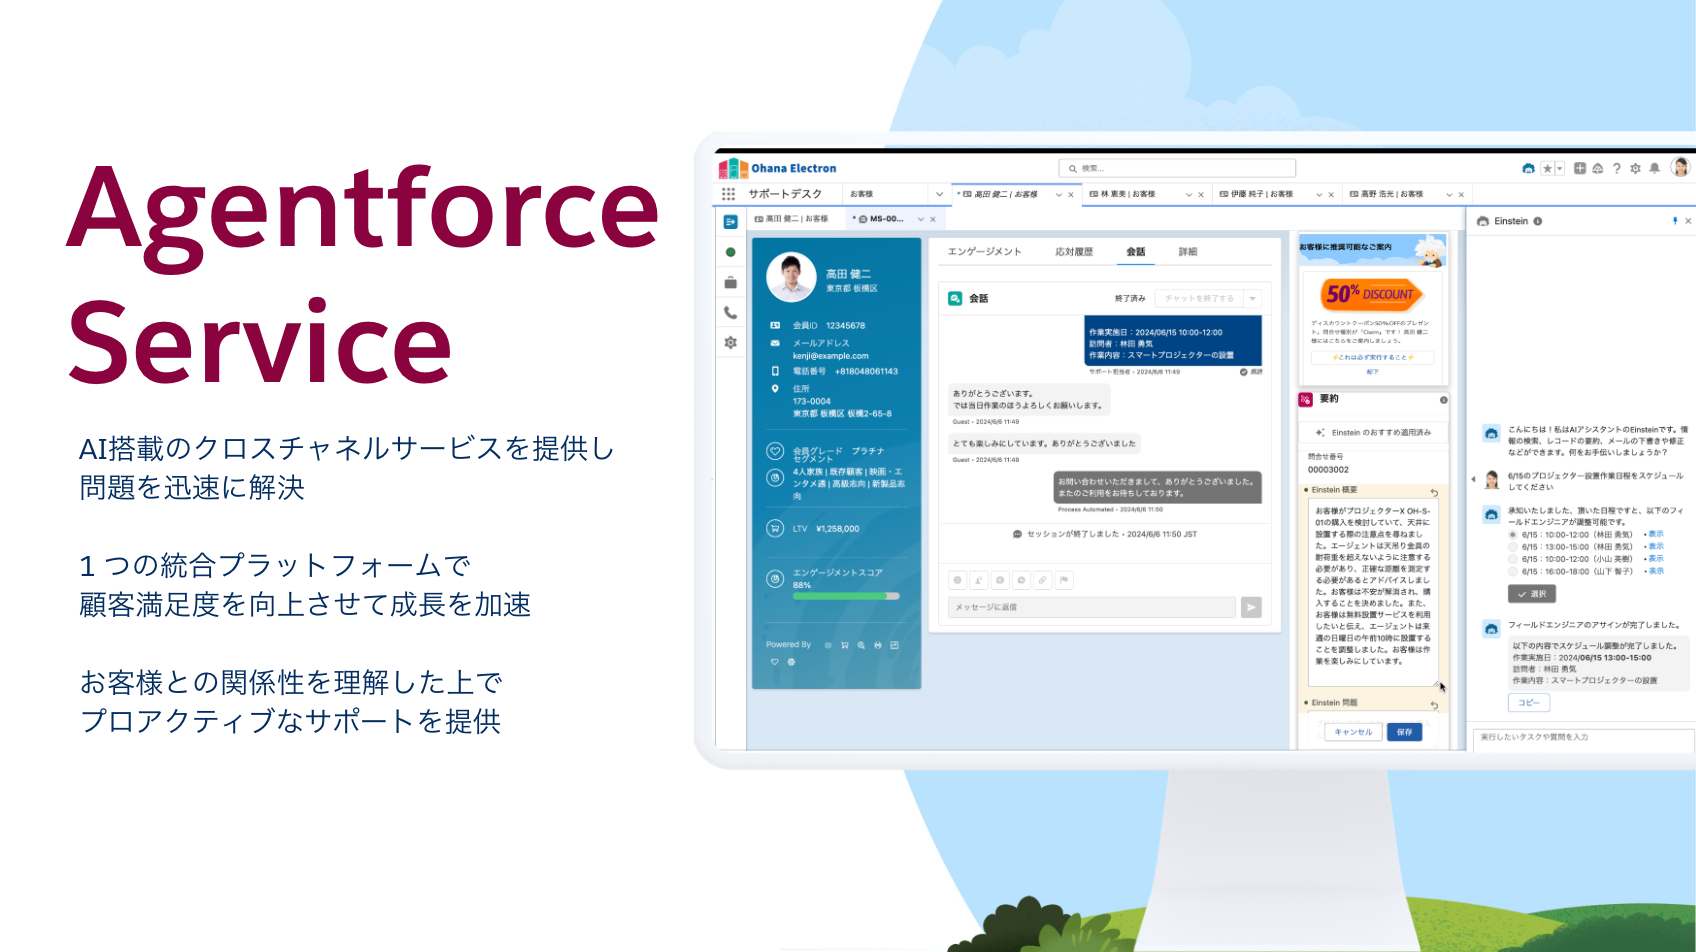Screen dimensions: 1696x952
Task: Open the briefcase icon in sidebar
Action: tap(730, 283)
